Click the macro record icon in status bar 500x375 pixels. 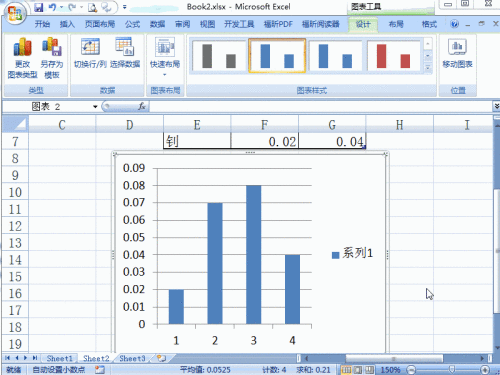pos(100,369)
